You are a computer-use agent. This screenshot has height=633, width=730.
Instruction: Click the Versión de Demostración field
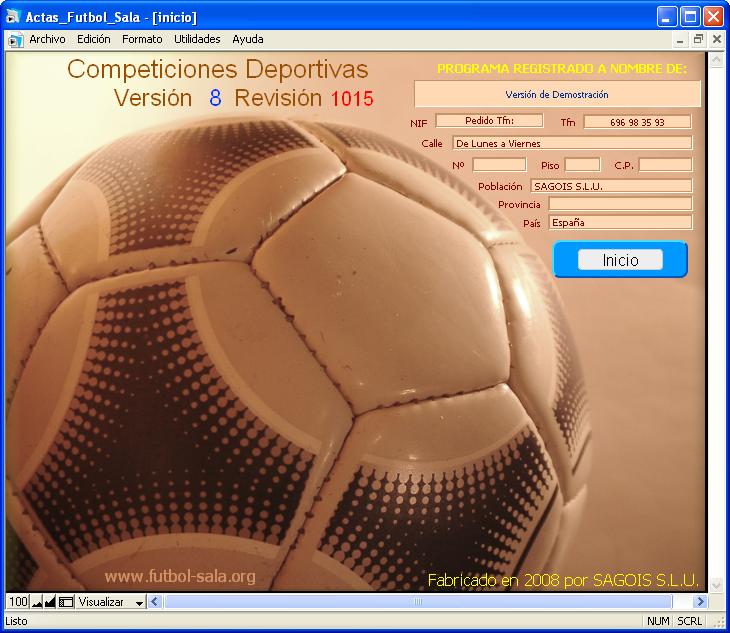pos(557,94)
